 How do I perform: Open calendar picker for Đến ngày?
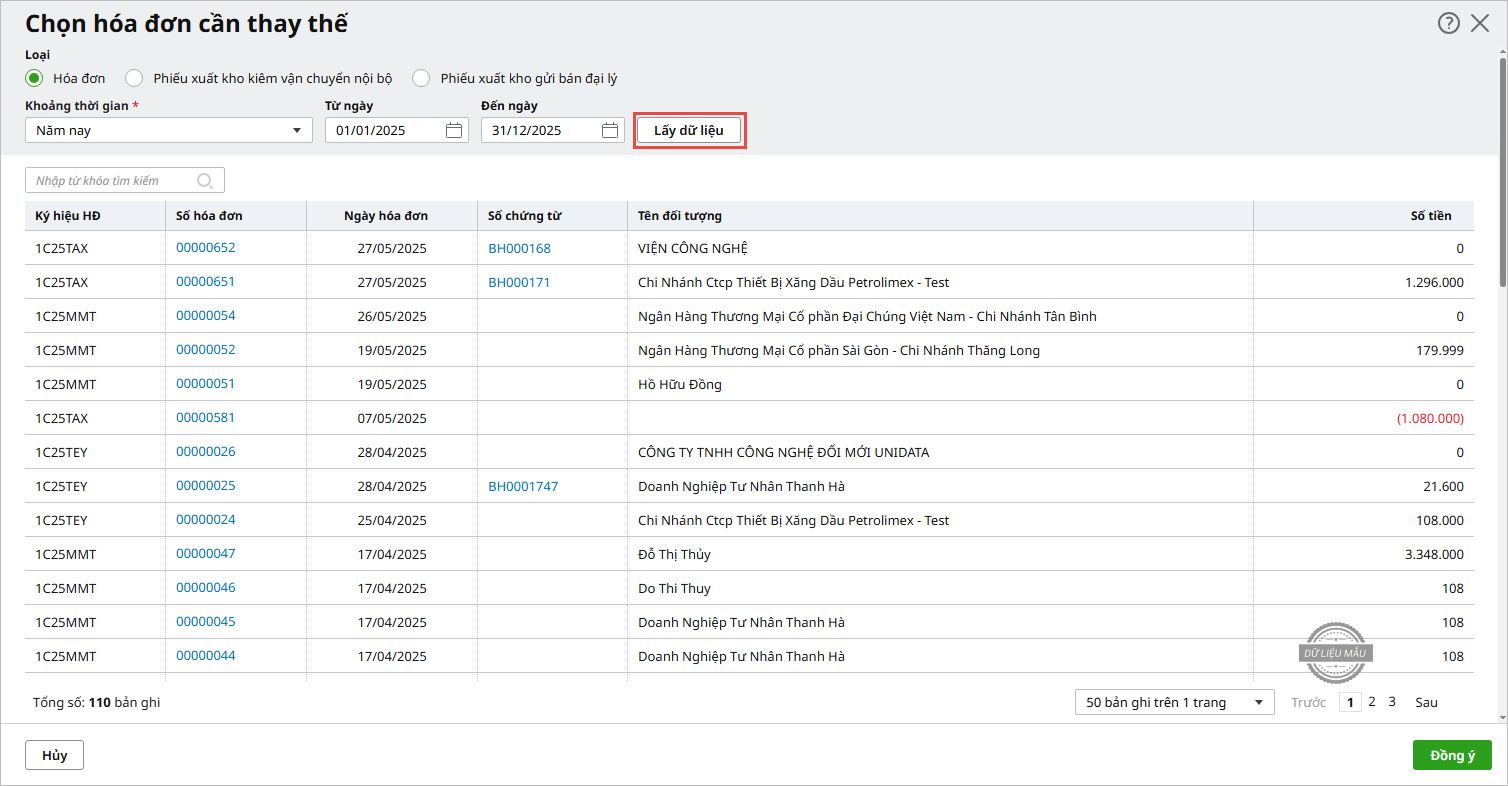[x=610, y=130]
